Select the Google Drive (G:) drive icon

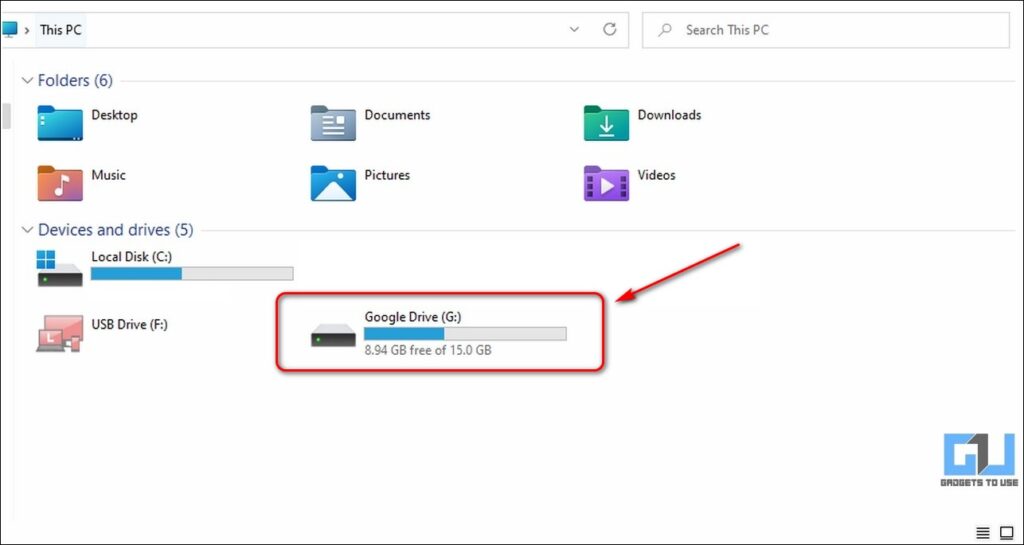(333, 335)
